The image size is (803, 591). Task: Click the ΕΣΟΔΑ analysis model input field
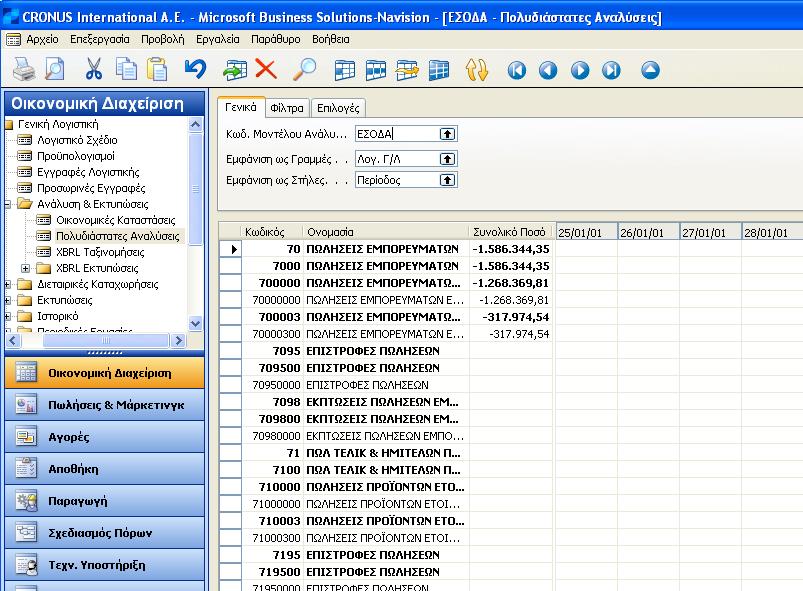(x=397, y=134)
